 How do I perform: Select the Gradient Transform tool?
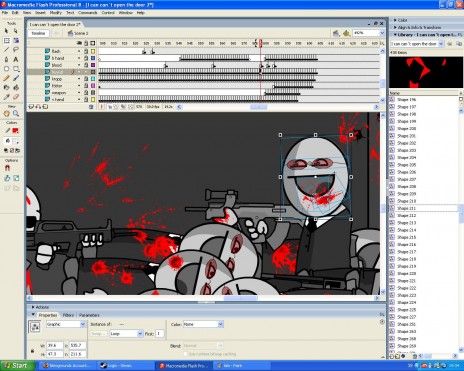click(x=16, y=41)
